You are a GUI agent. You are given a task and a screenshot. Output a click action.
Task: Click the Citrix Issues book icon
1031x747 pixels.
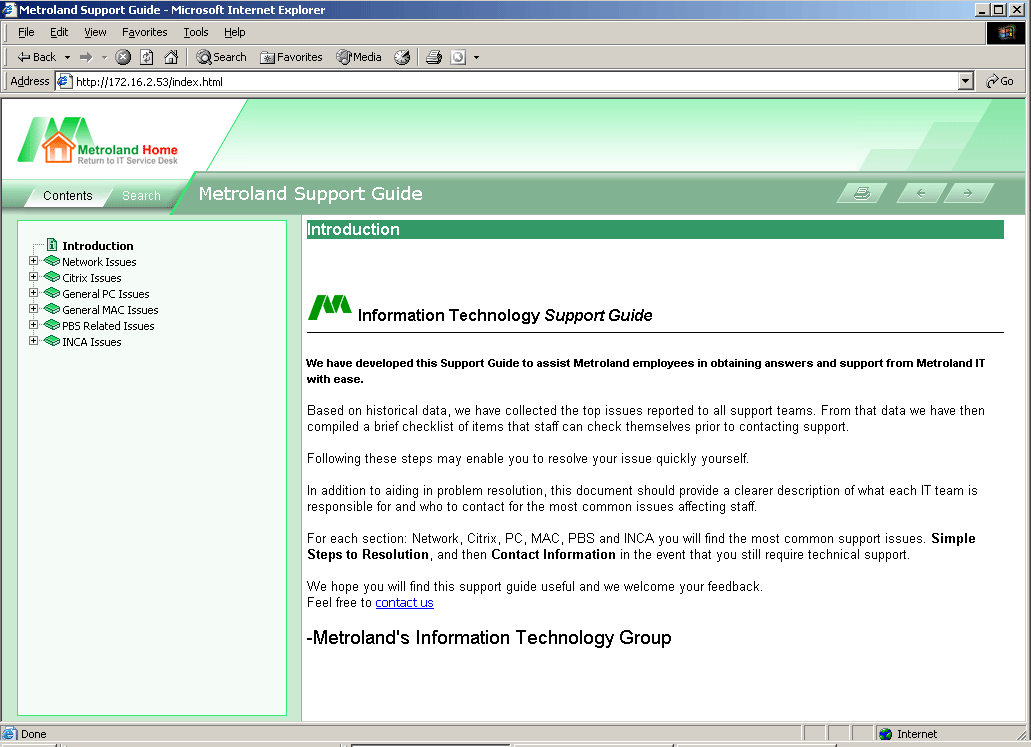coord(52,277)
